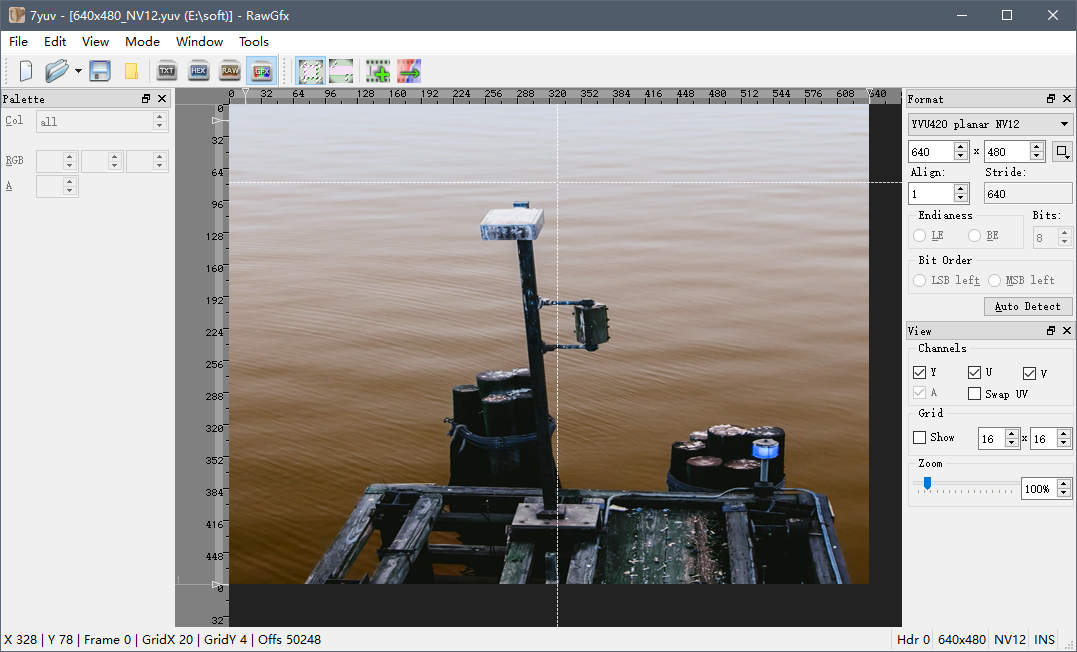Activate the GFX graphics view mode
1077x652 pixels.
pos(261,70)
